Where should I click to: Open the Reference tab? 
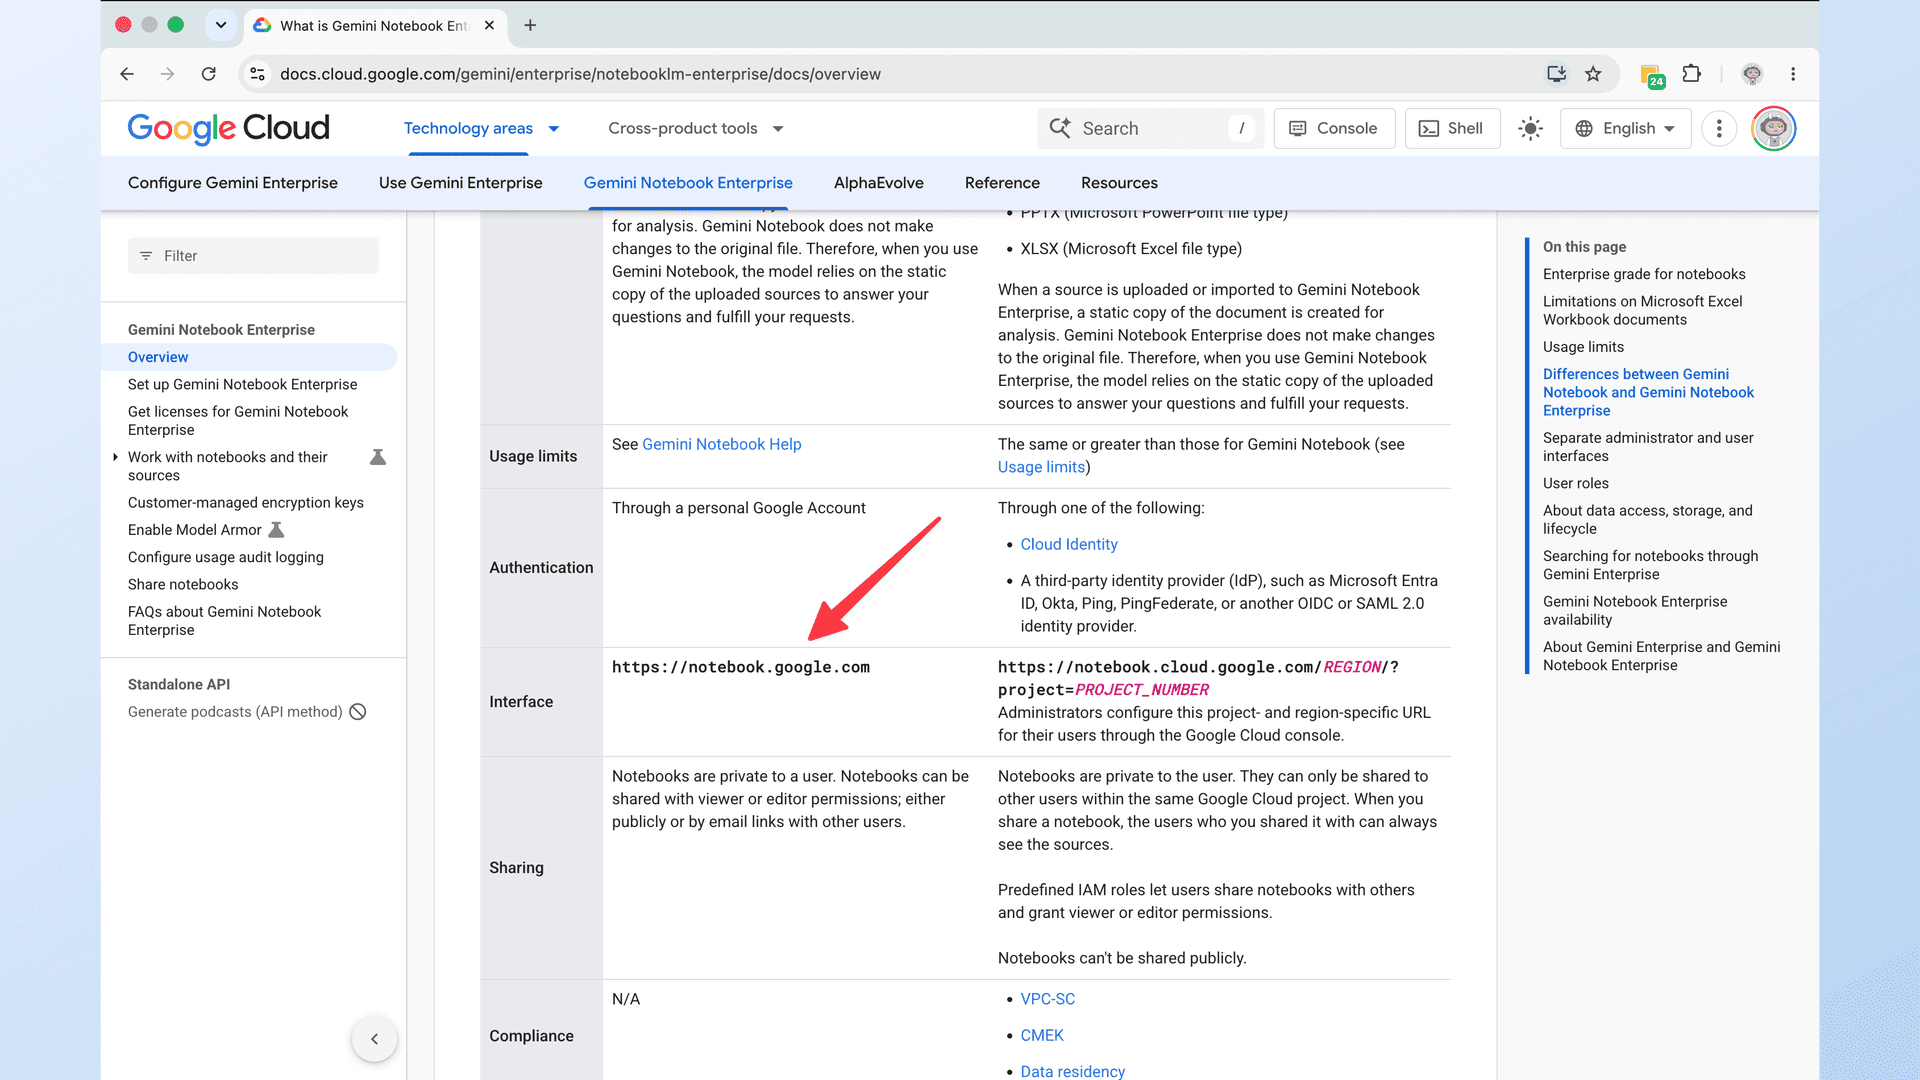point(1002,183)
